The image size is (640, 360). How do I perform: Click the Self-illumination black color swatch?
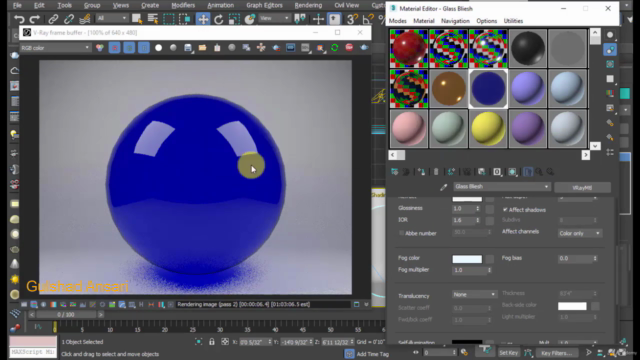tap(467, 342)
